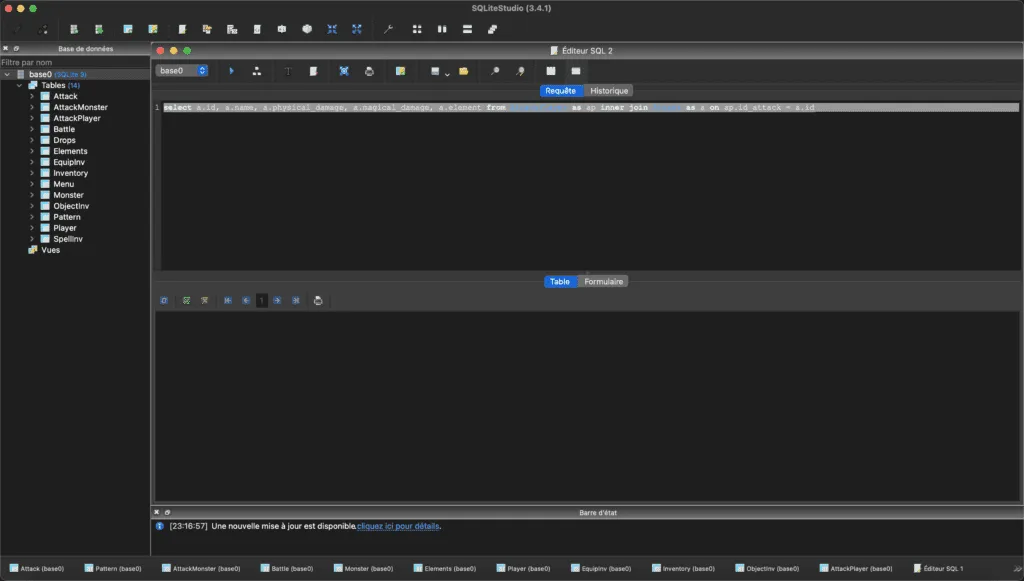Select the EquipInv table in tree

pos(69,162)
